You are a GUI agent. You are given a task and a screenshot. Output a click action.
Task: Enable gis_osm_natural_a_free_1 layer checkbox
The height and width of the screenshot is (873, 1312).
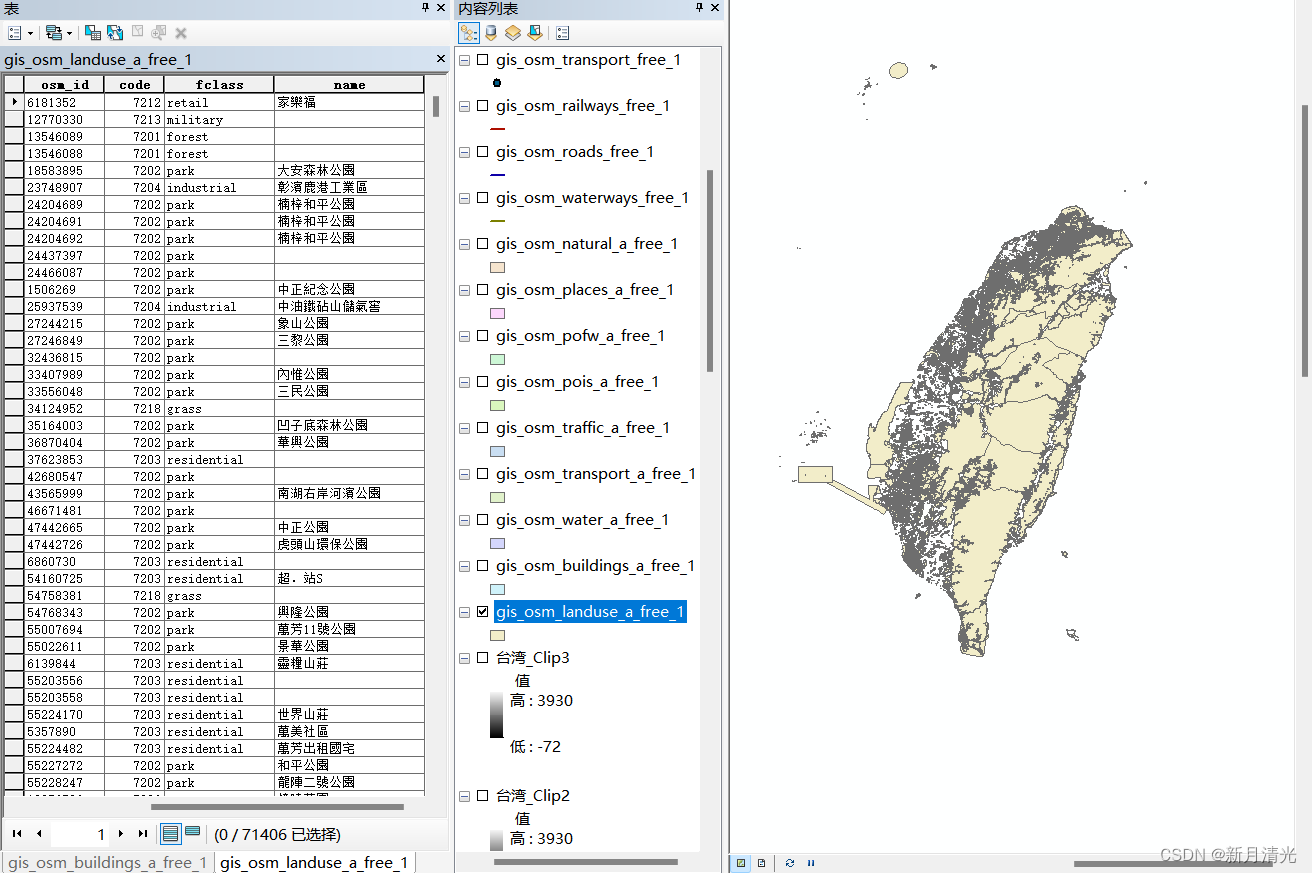(x=483, y=244)
